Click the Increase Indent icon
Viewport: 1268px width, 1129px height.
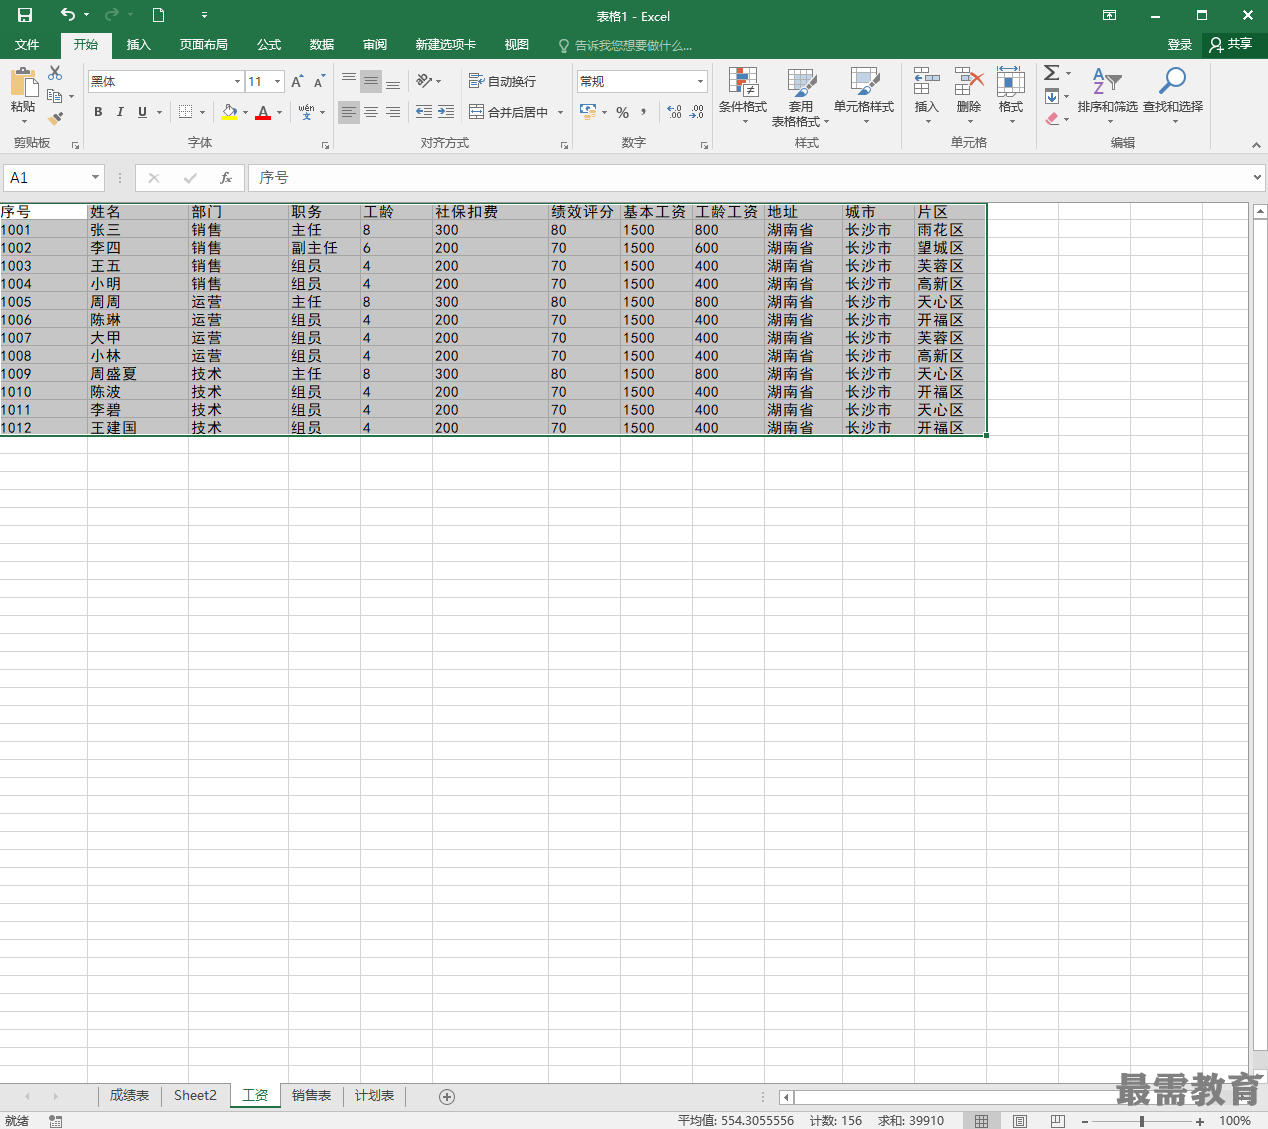click(x=446, y=112)
